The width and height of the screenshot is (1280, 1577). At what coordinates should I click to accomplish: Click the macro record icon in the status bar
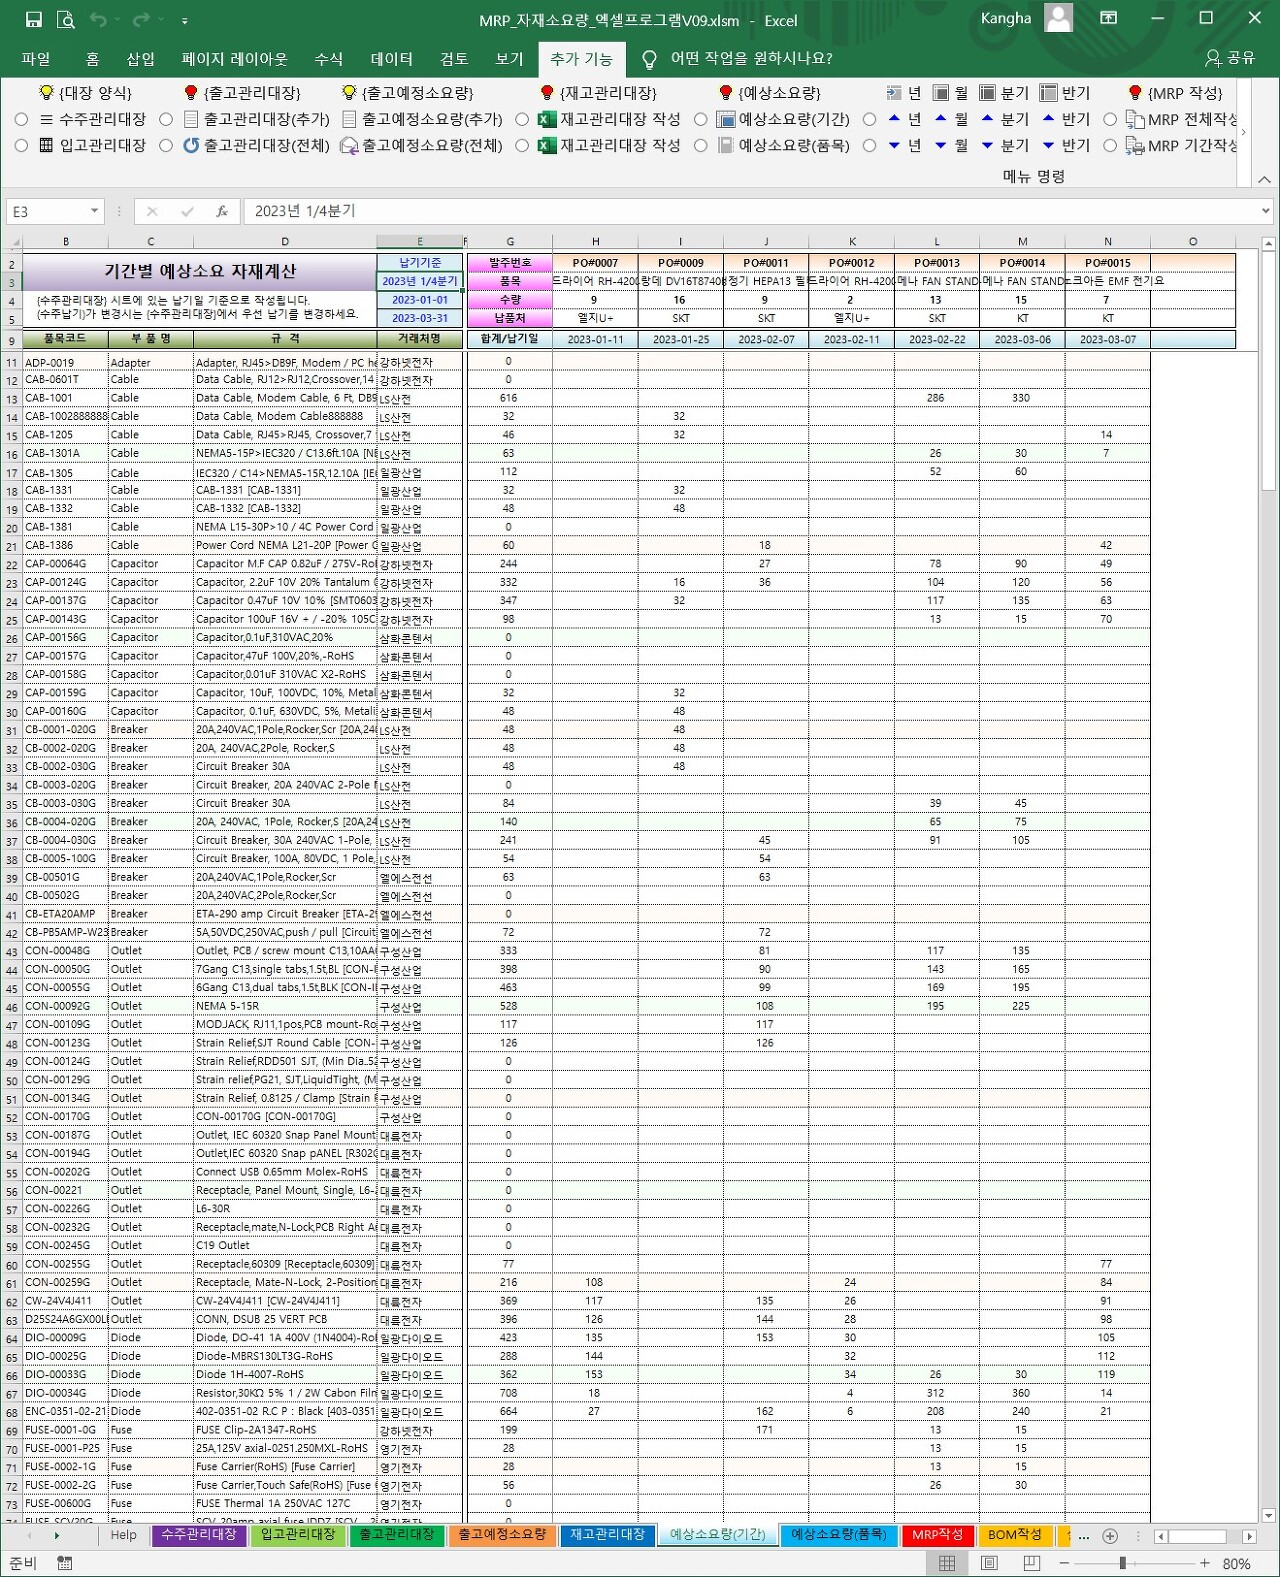(65, 1563)
